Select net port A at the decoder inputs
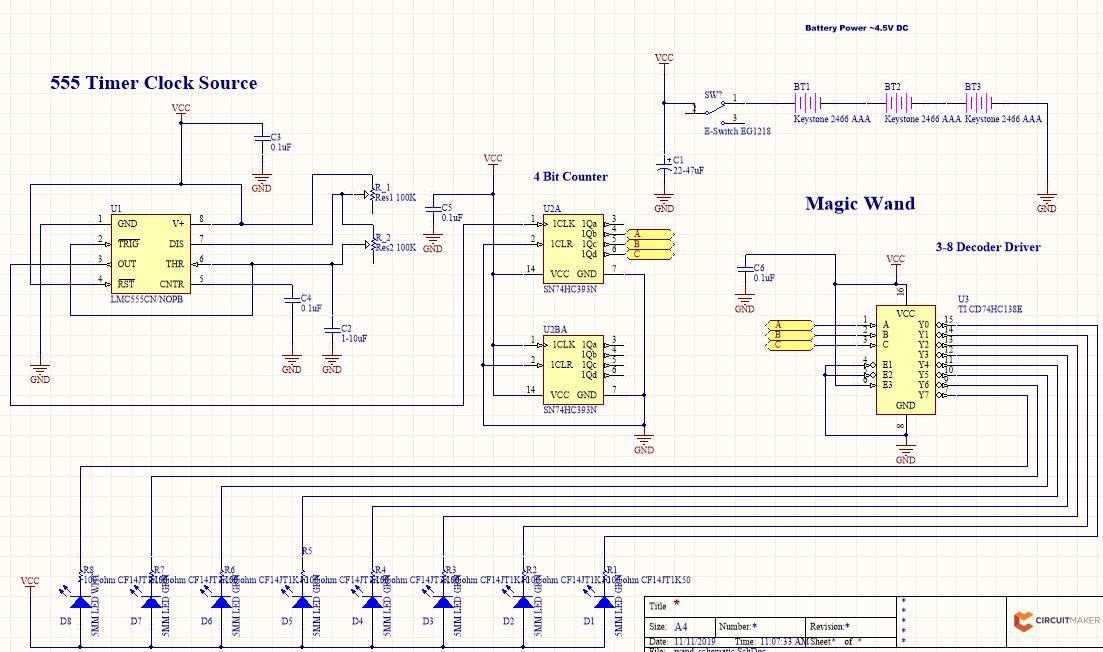 pyautogui.click(x=789, y=325)
